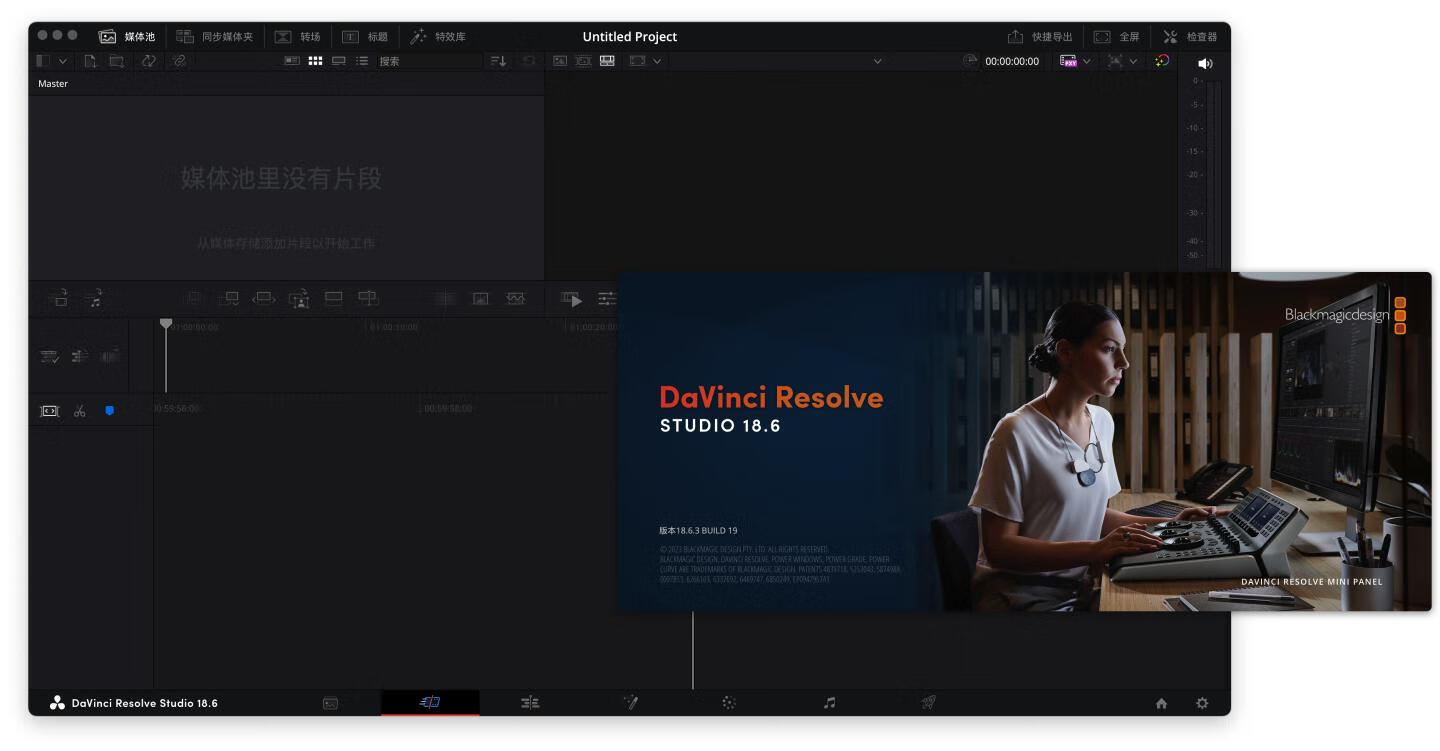Select source clip viewer mode icon
This screenshot has height=751, width=1440.
(560, 61)
